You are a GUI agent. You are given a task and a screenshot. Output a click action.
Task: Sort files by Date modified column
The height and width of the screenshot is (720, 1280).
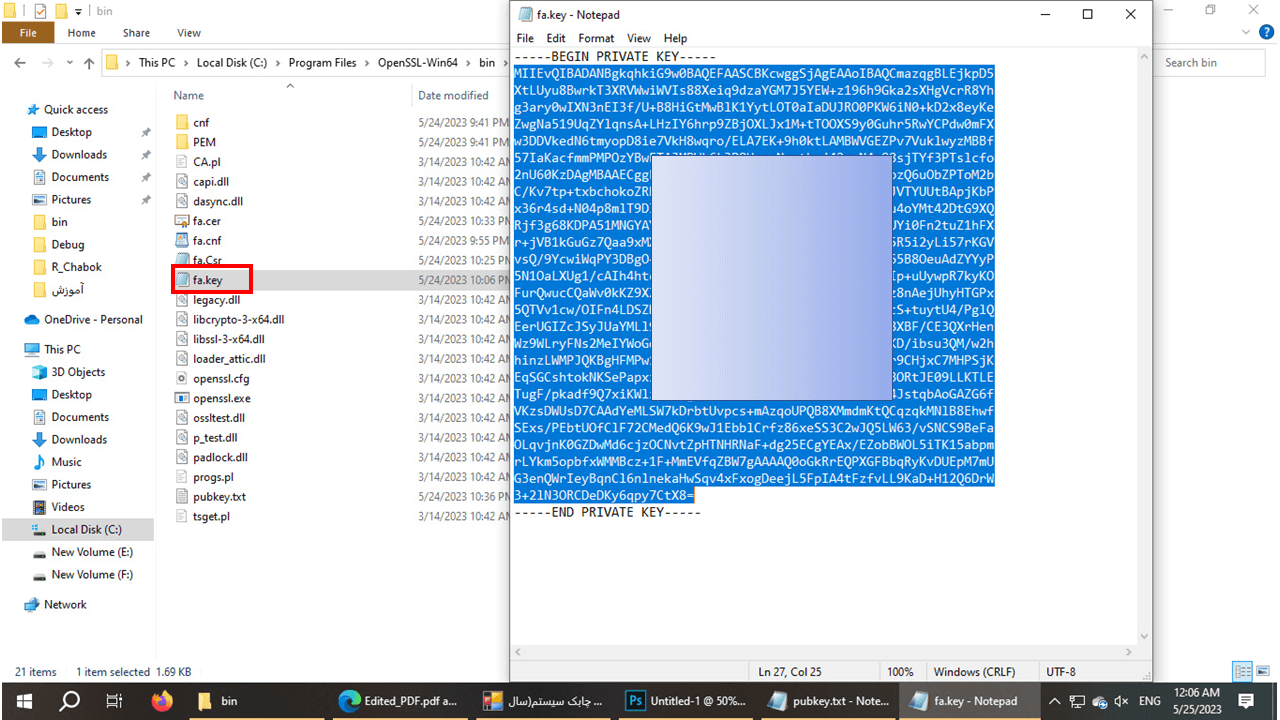pyautogui.click(x=453, y=95)
